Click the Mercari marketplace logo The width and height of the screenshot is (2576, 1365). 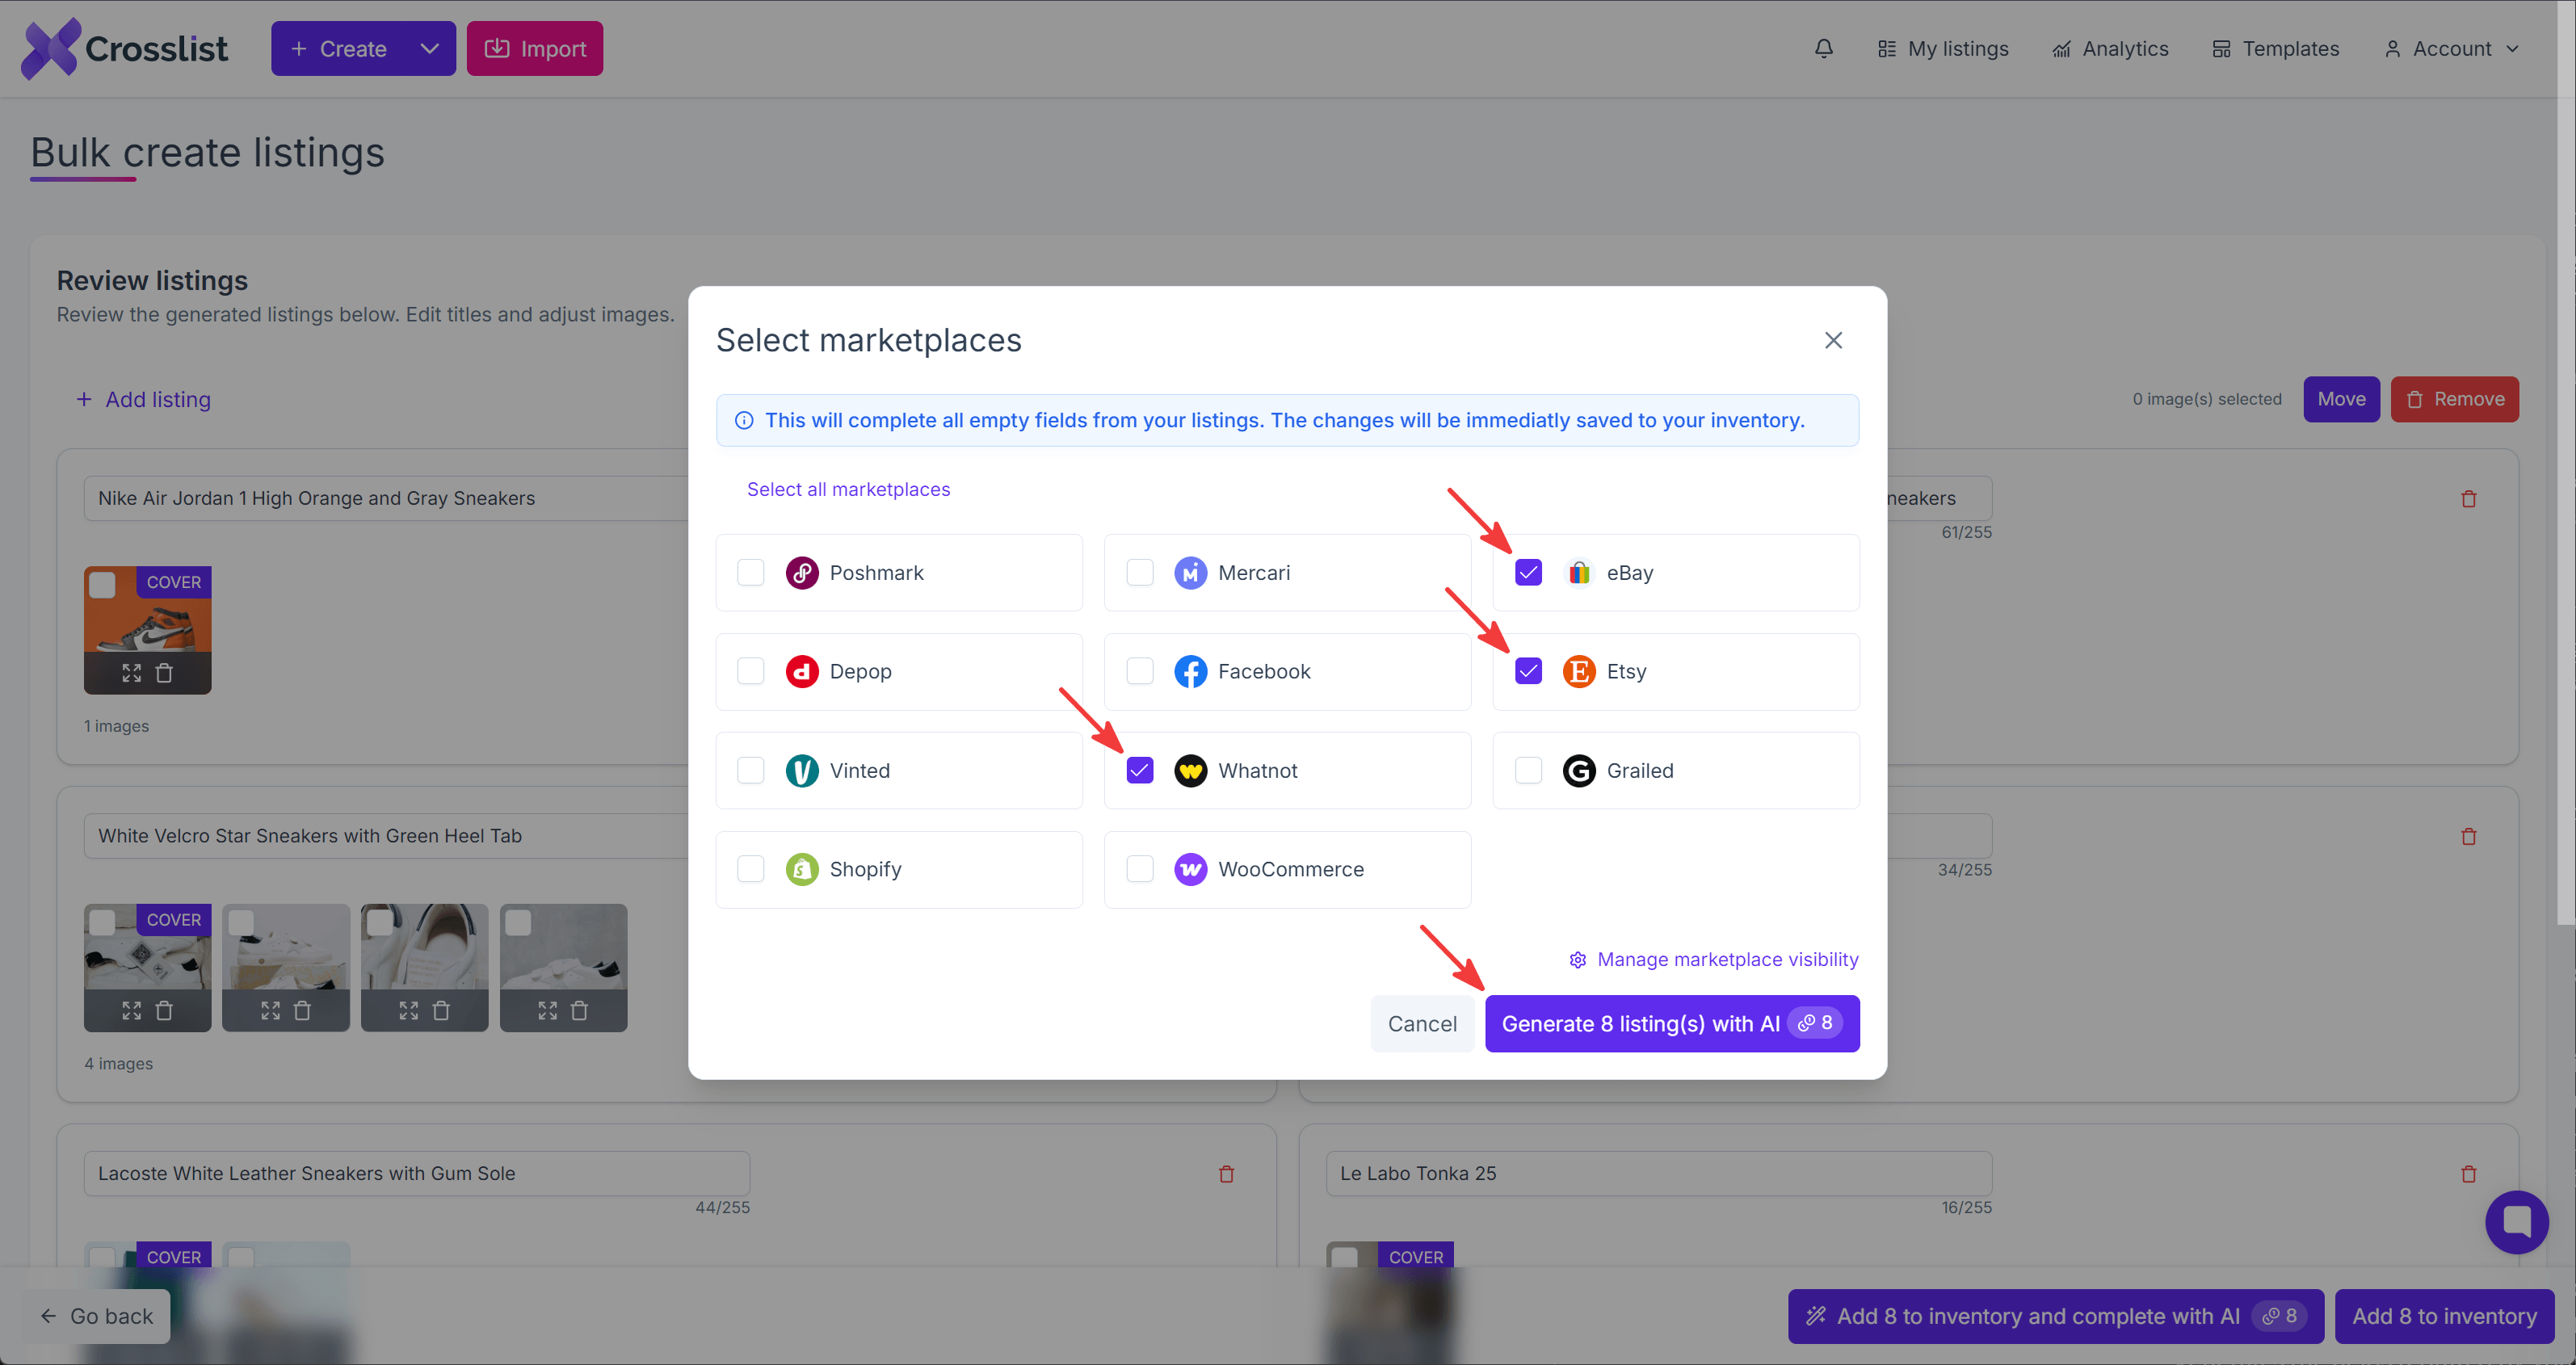coord(1190,573)
